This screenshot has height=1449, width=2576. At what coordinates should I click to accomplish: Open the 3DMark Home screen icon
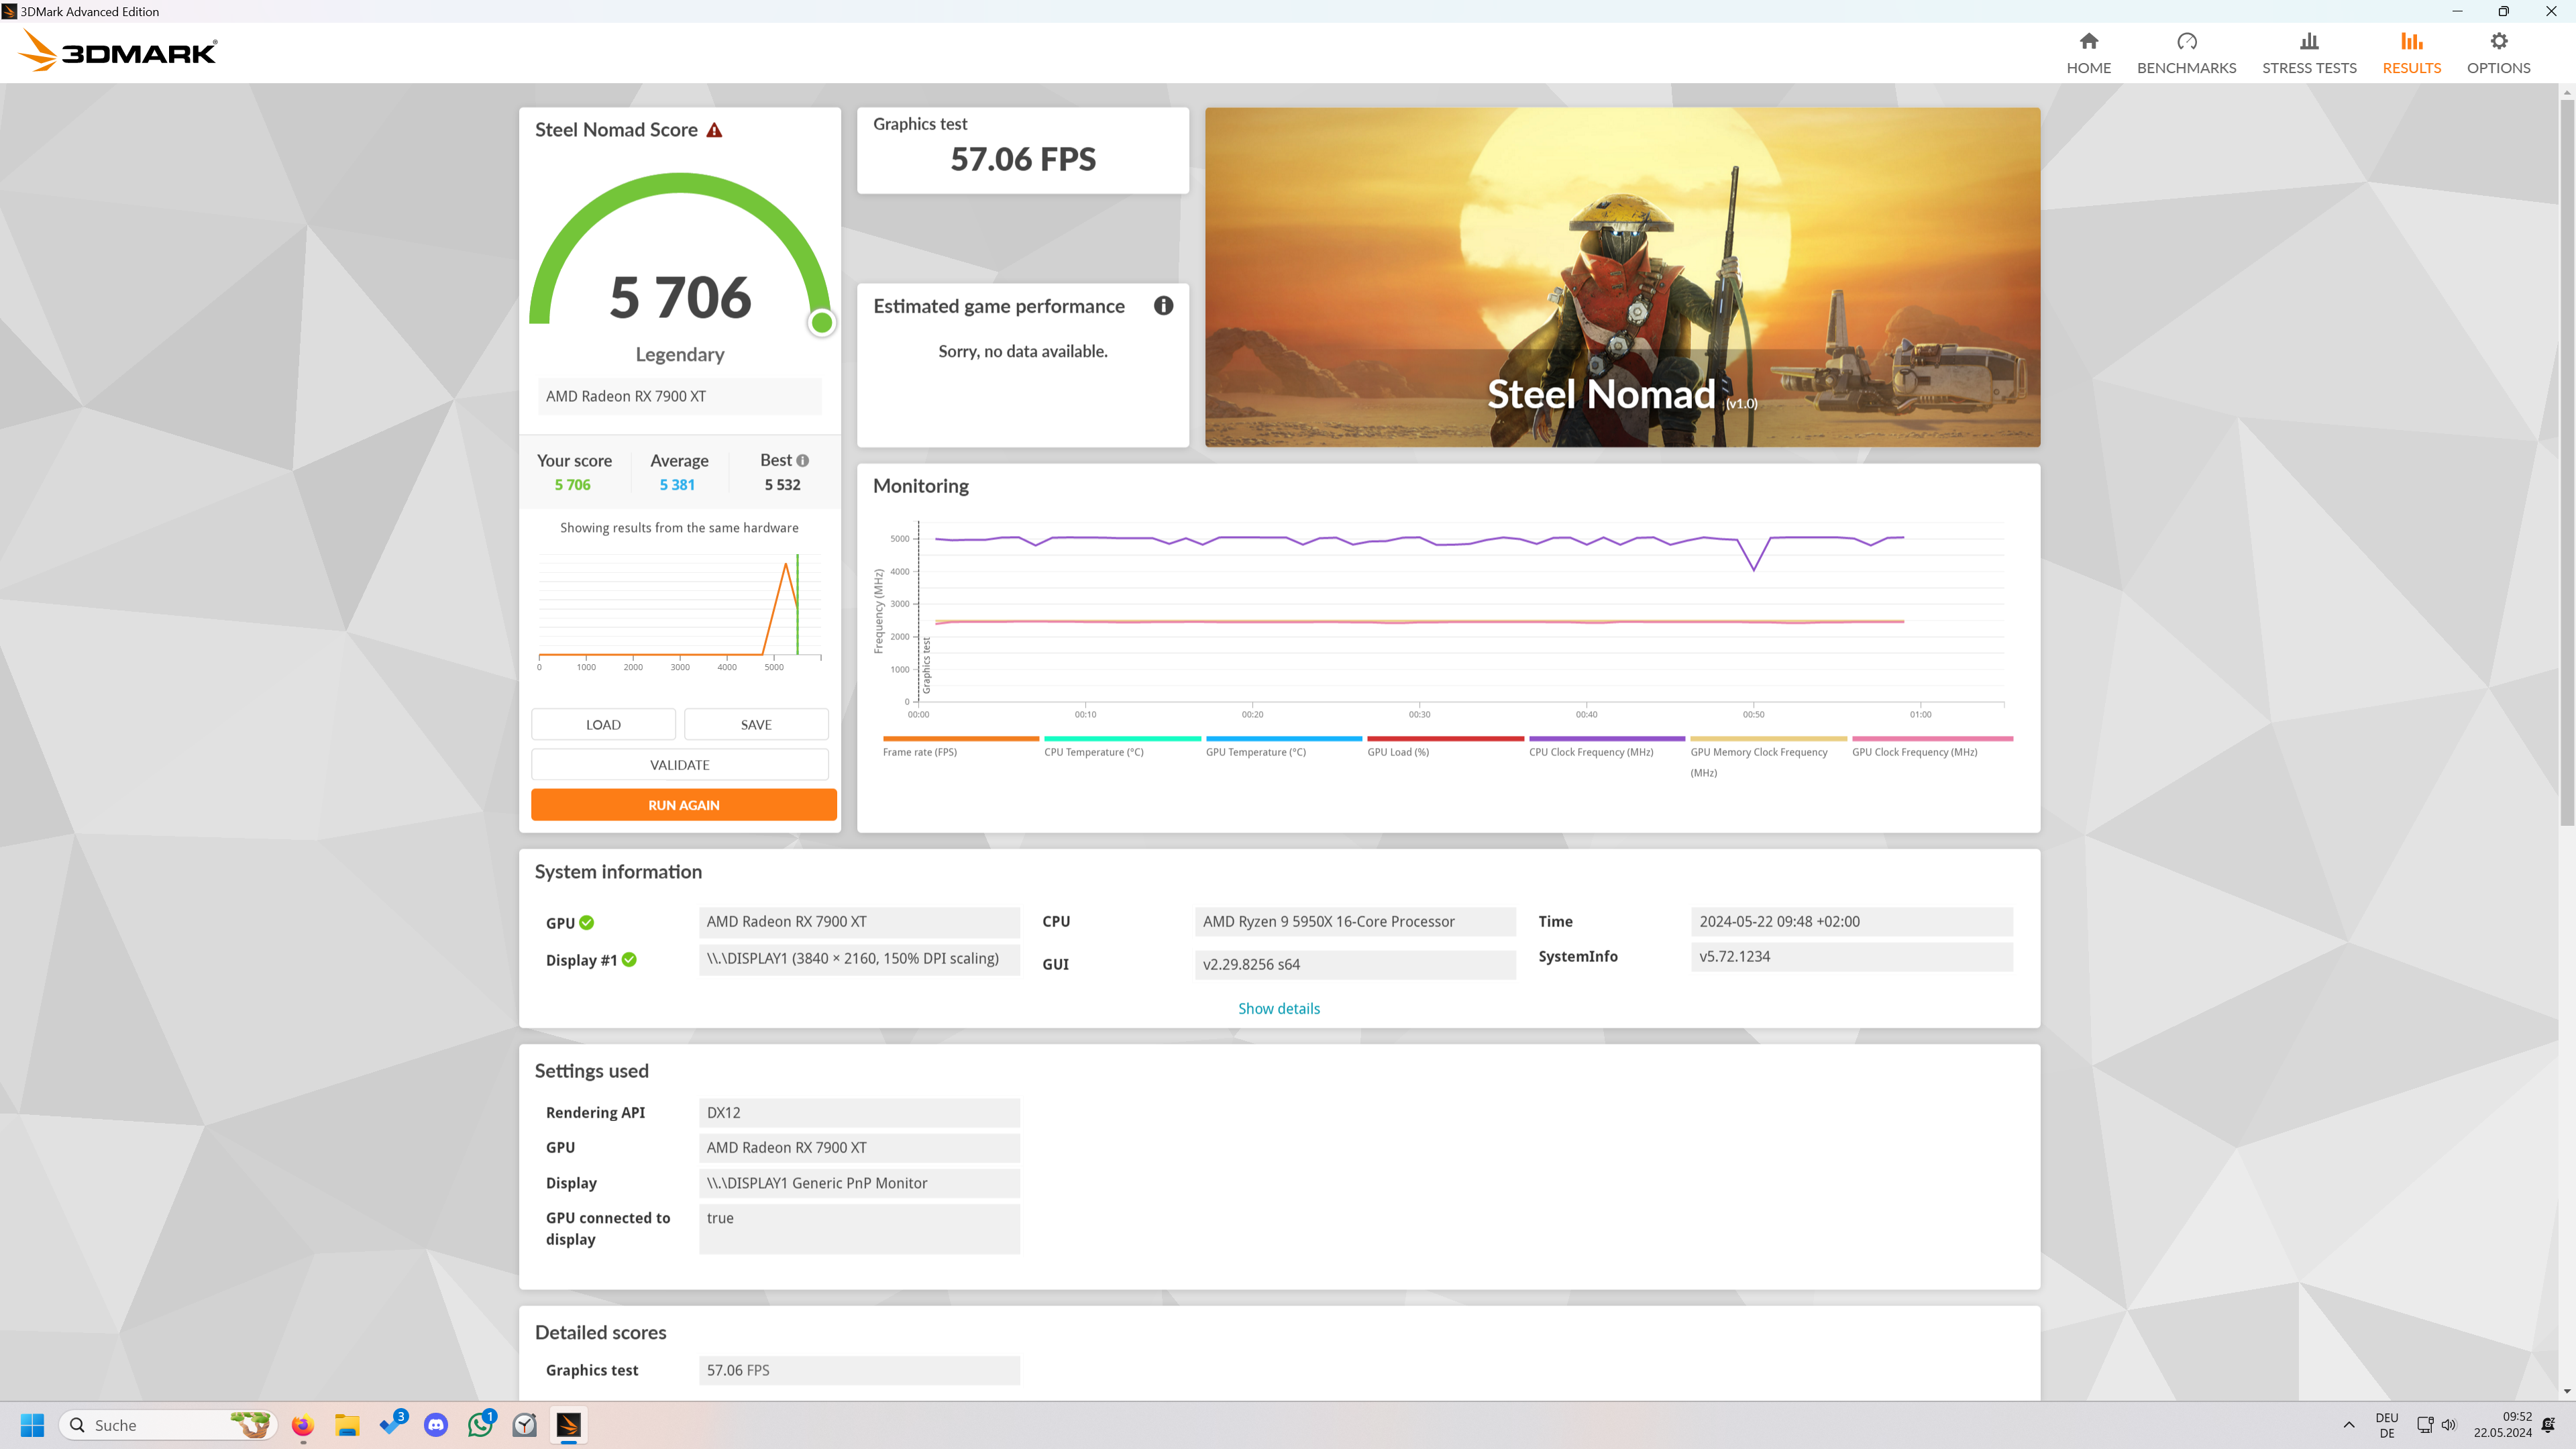point(2089,41)
